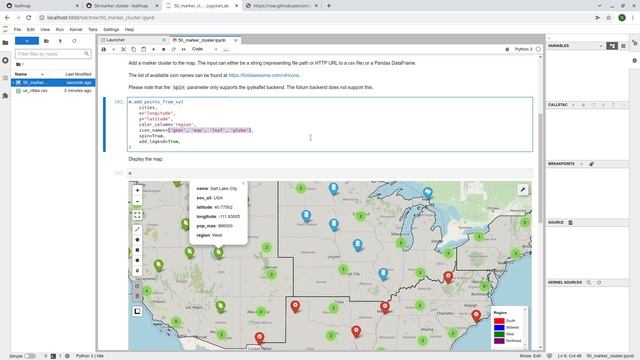Run the selected cell
This screenshot has width=640, height=360.
point(153,49)
